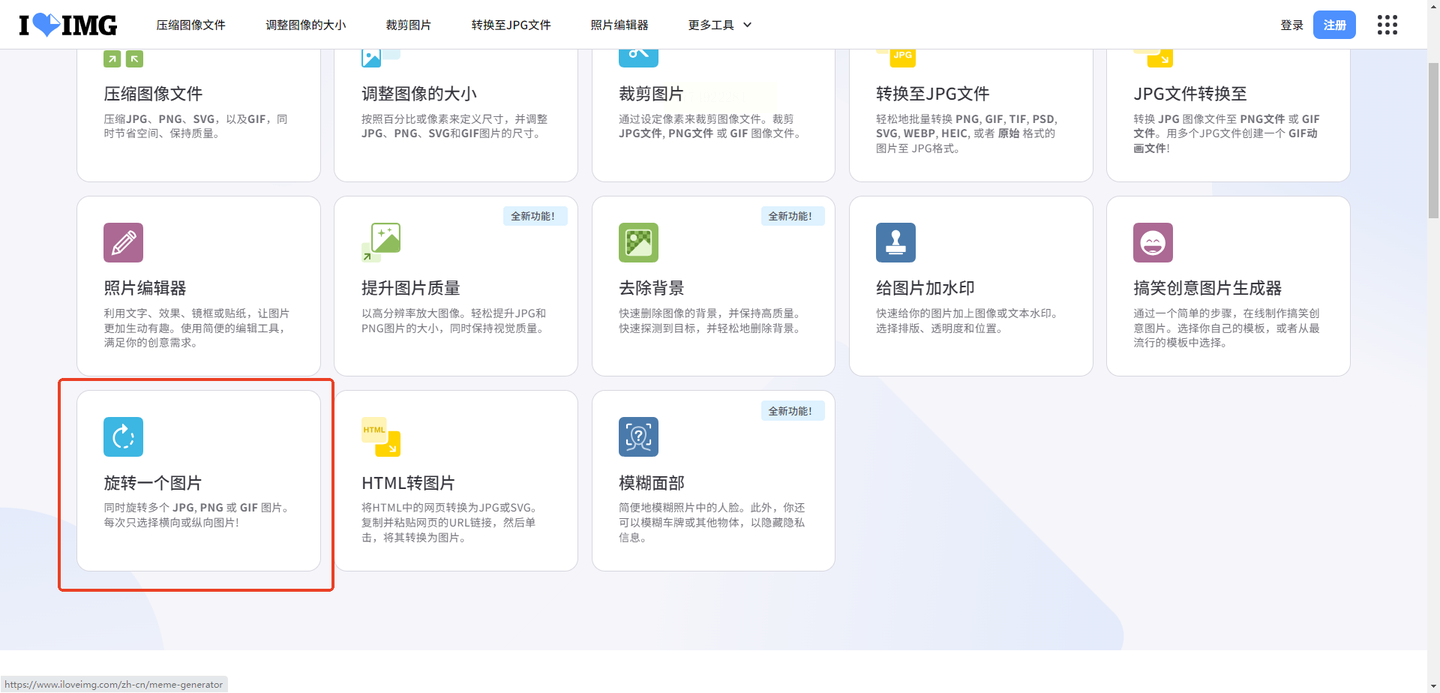Open the 旋转一个图片 card title
The height and width of the screenshot is (693, 1440).
click(x=153, y=483)
